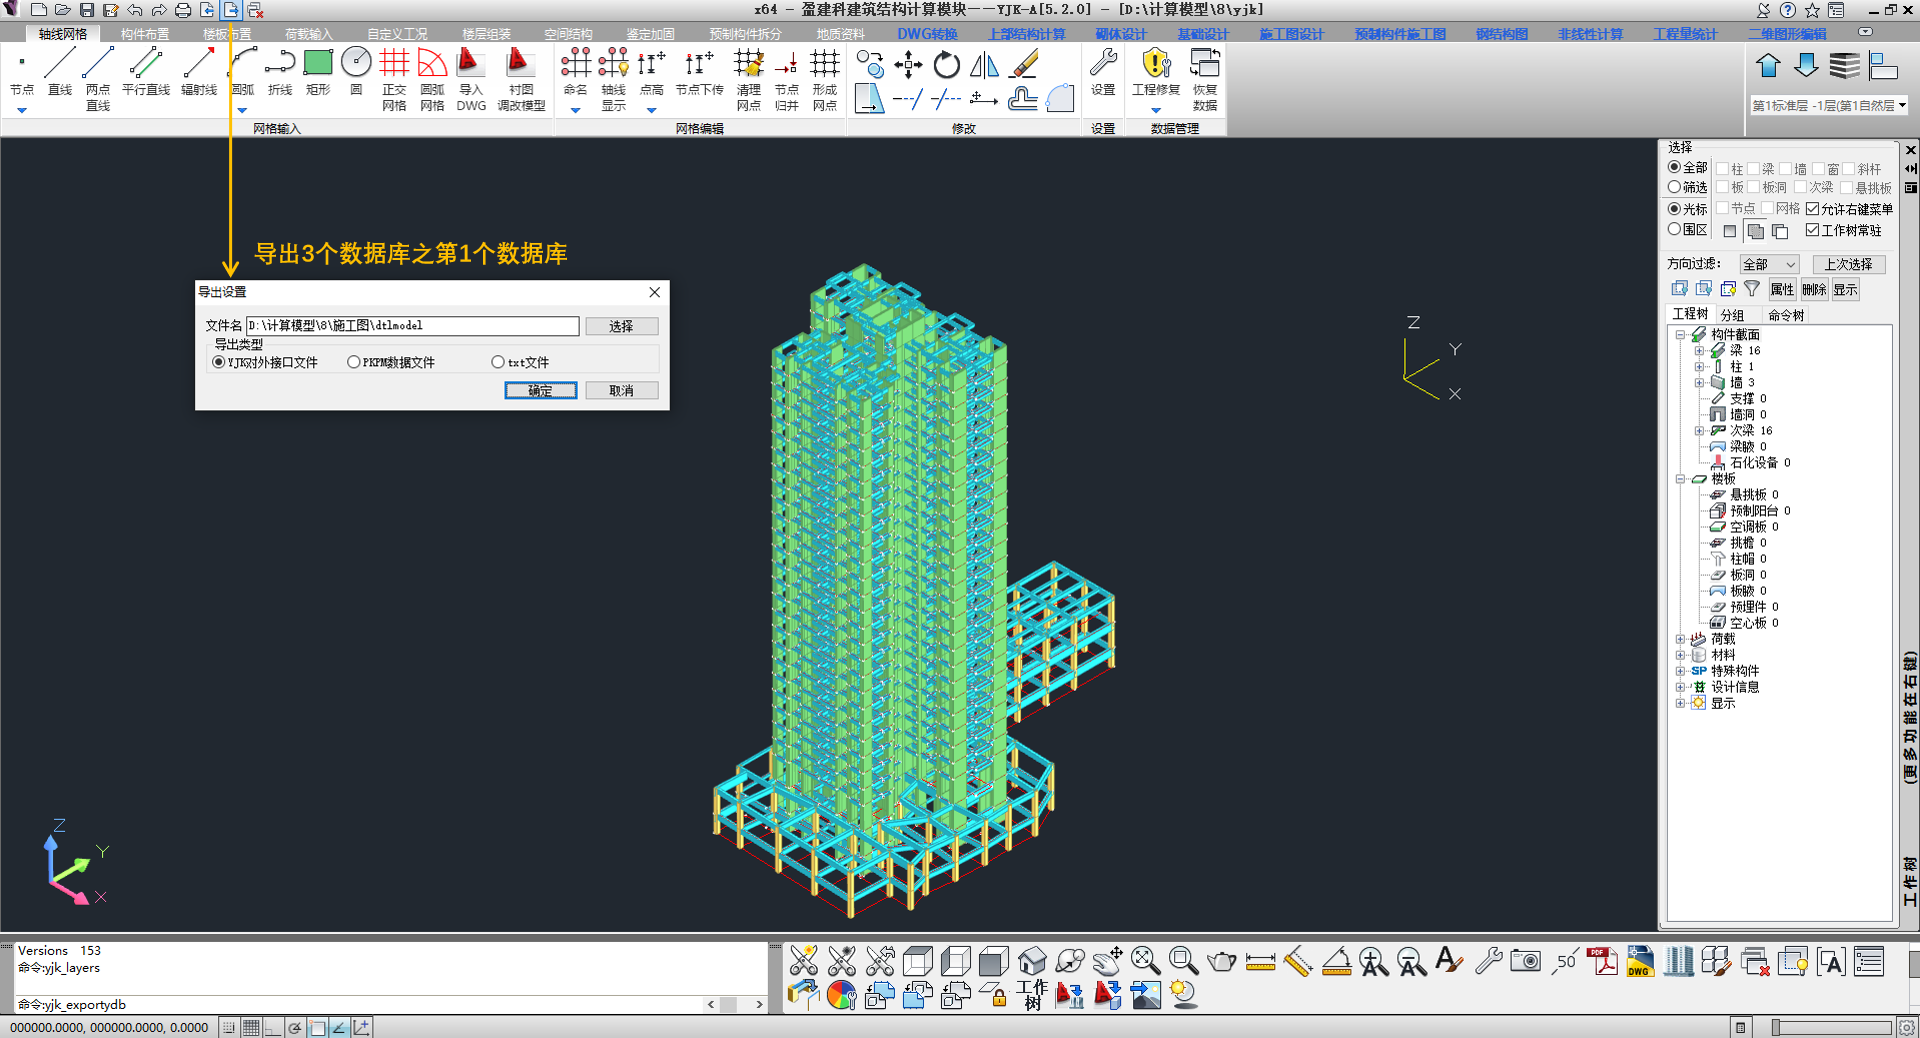Open the 命令树 tab in the side panel
The width and height of the screenshot is (1920, 1038).
(1785, 315)
